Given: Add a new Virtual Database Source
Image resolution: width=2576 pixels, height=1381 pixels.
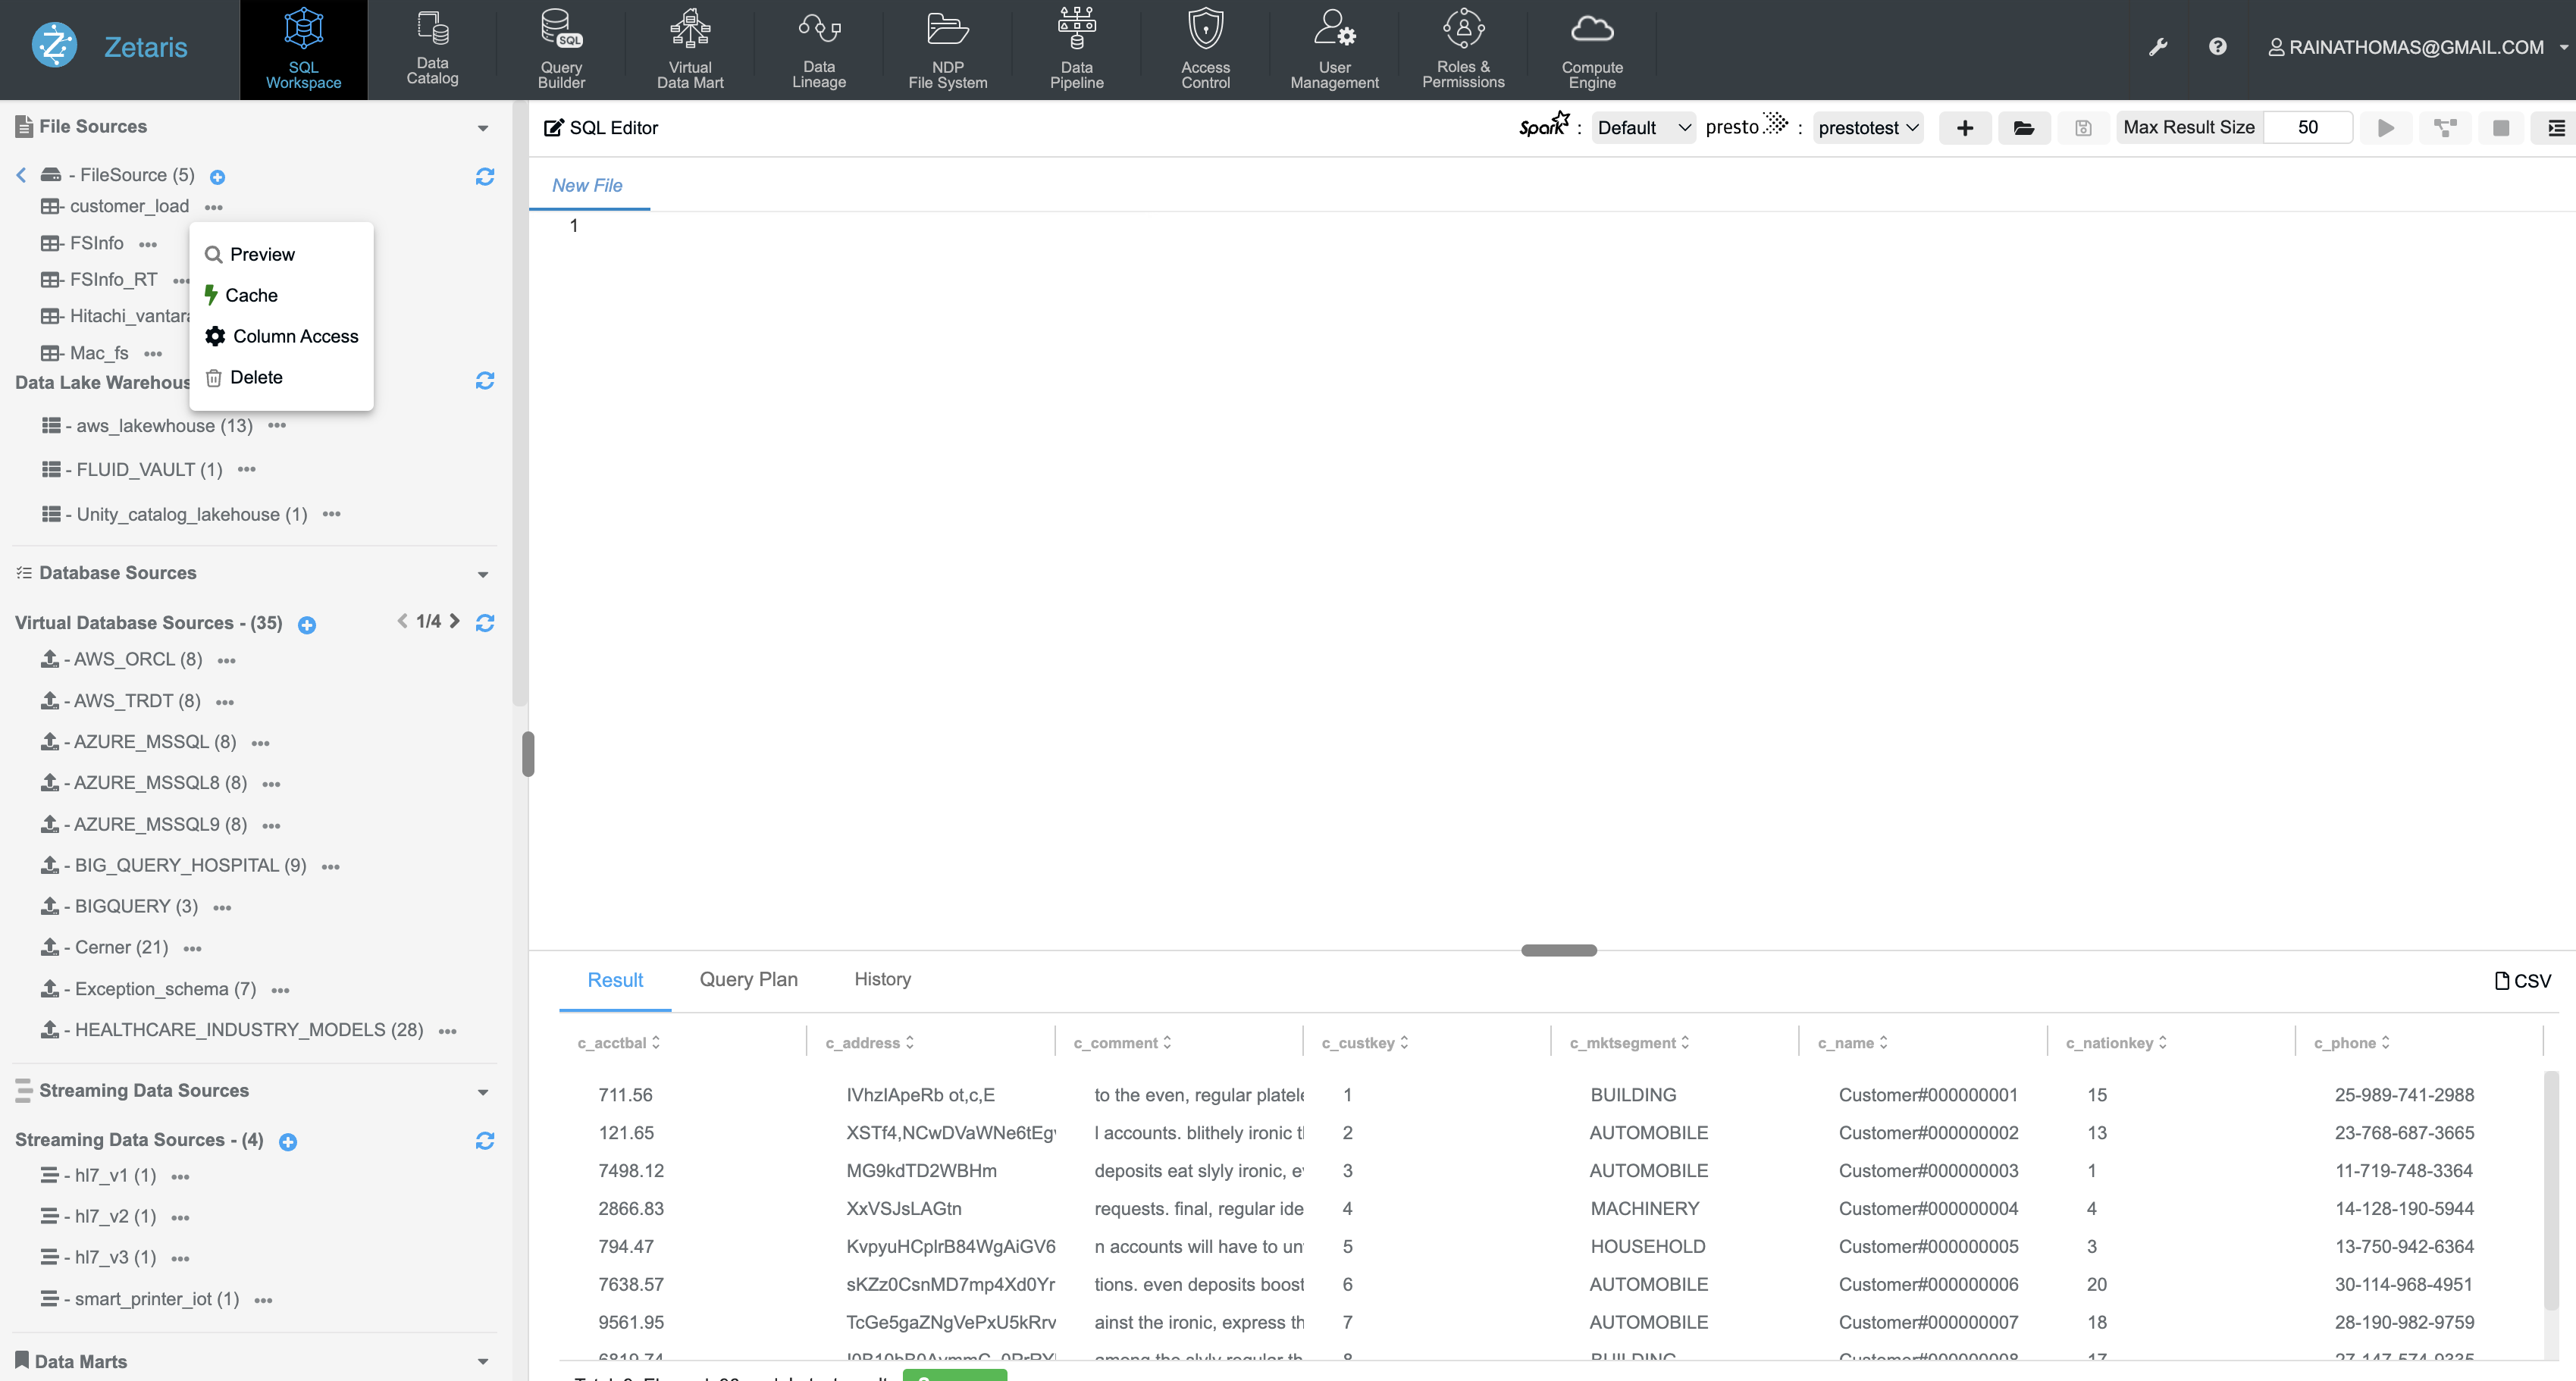Looking at the screenshot, I should click(307, 625).
